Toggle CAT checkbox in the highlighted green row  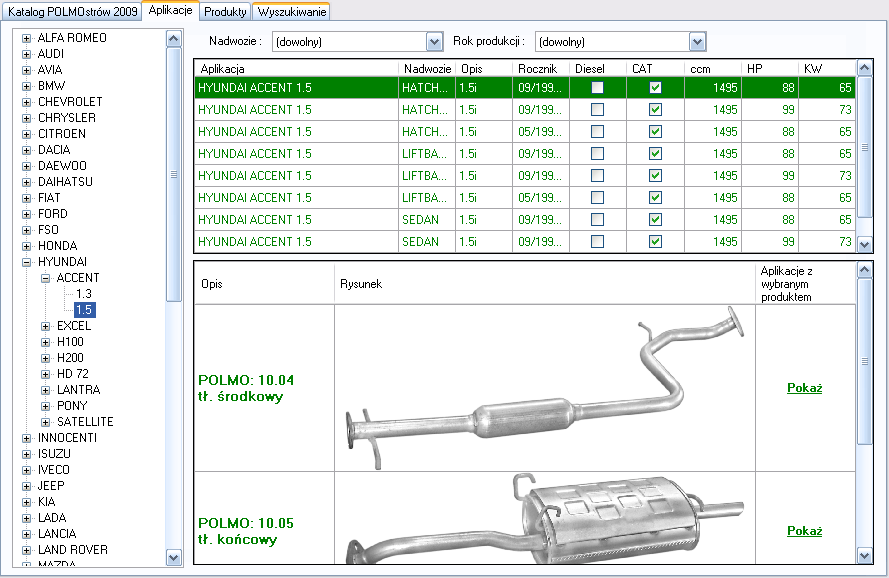click(x=655, y=87)
